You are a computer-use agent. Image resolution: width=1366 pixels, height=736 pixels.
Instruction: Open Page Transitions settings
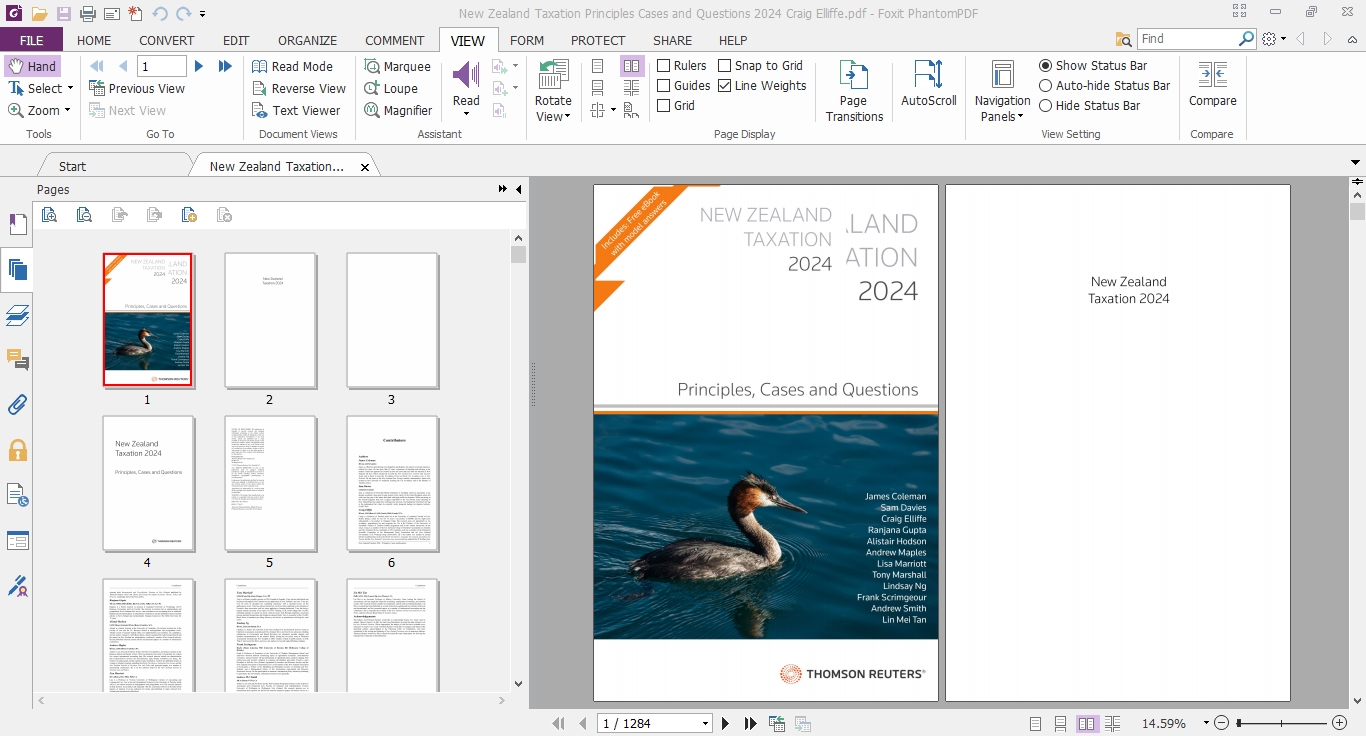[854, 90]
